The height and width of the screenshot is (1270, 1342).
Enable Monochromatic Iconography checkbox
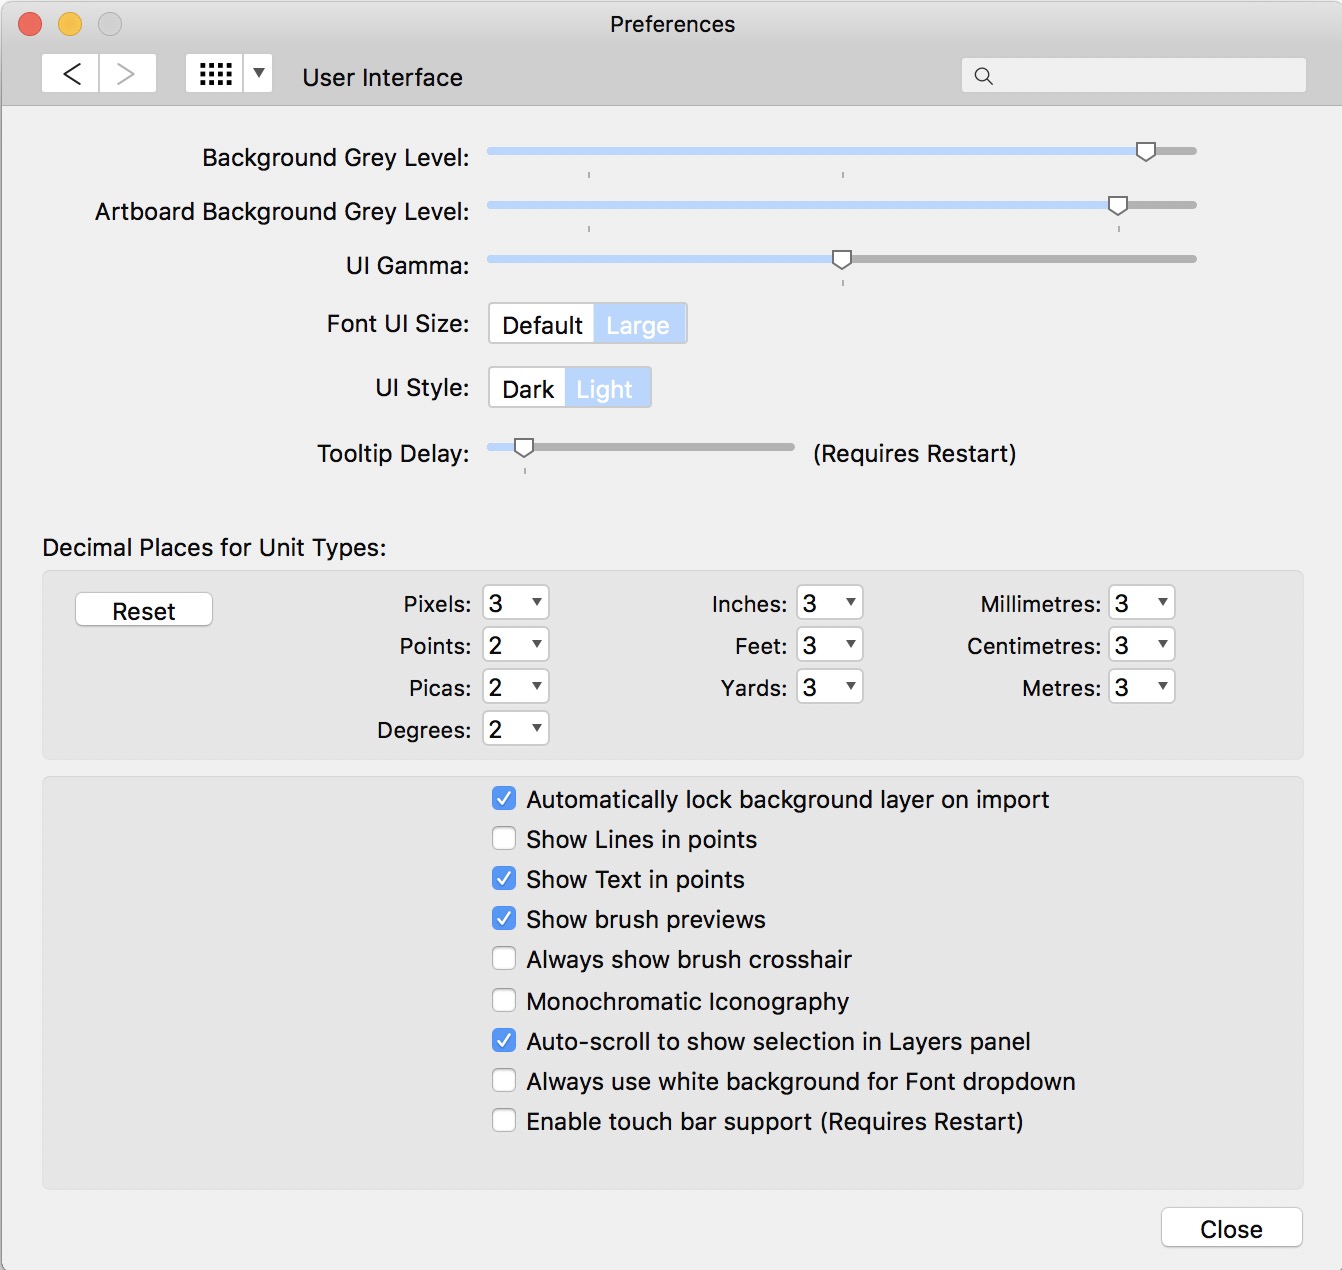click(x=504, y=1000)
